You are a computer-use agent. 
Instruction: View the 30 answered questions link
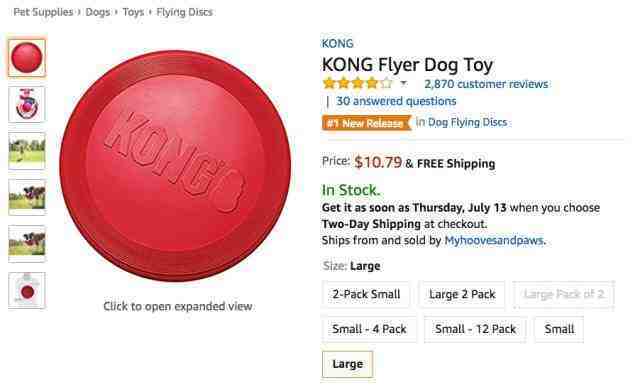click(x=396, y=101)
